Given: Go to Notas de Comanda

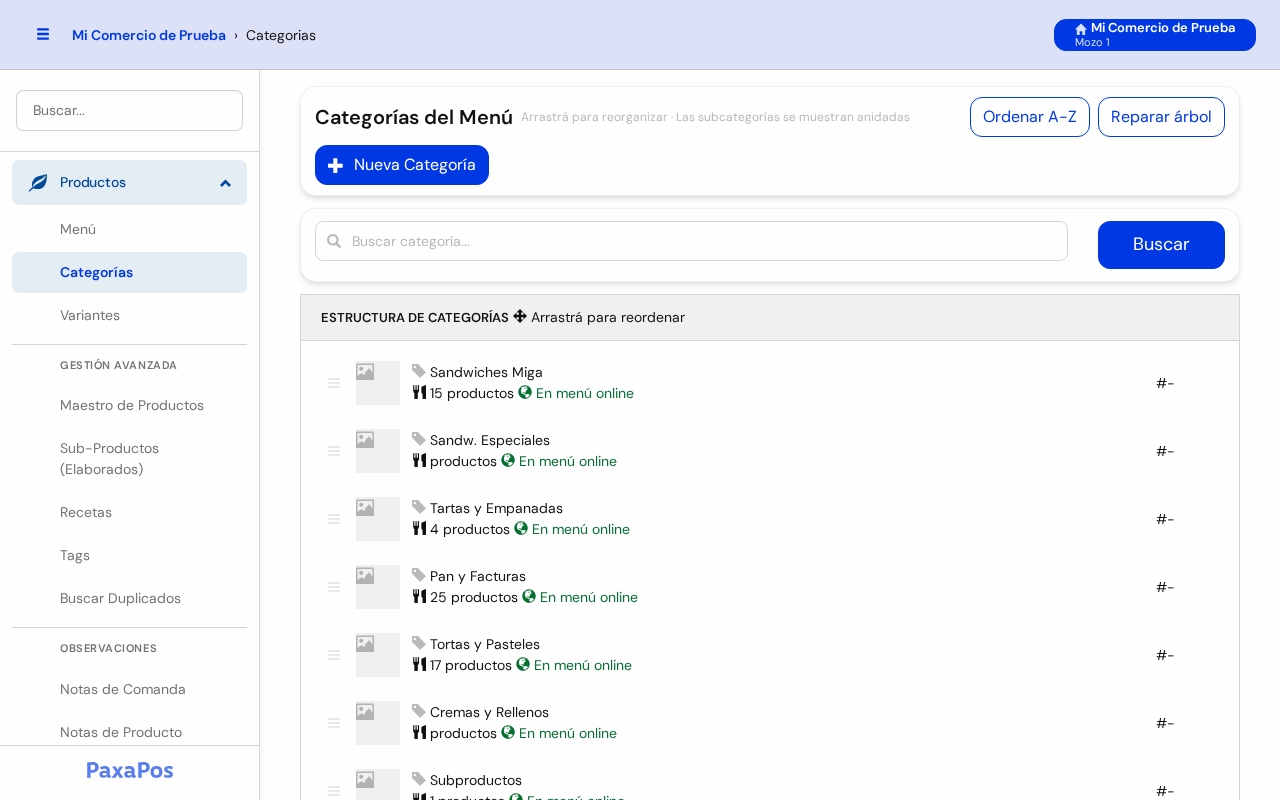Looking at the screenshot, I should [x=129, y=689].
